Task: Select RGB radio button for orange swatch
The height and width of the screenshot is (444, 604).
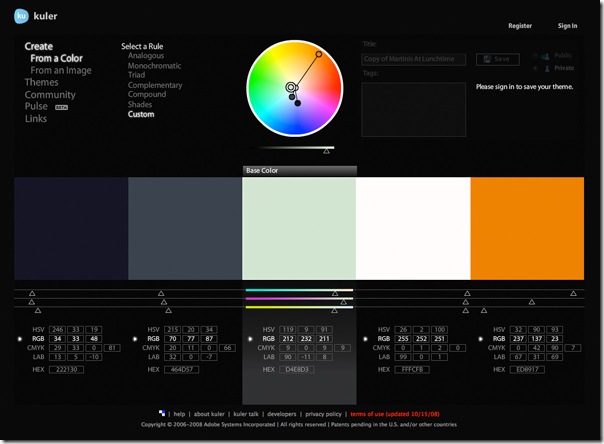Action: [478, 339]
